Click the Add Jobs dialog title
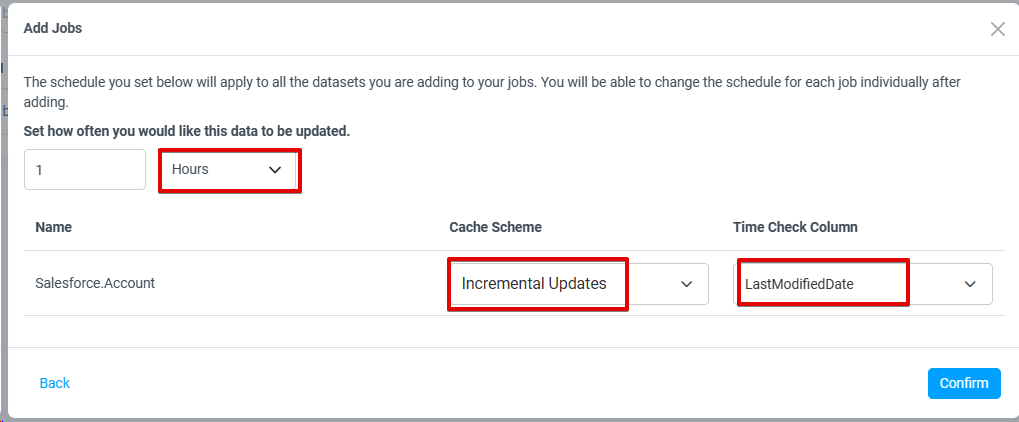Image resolution: width=1019 pixels, height=422 pixels. click(x=52, y=28)
